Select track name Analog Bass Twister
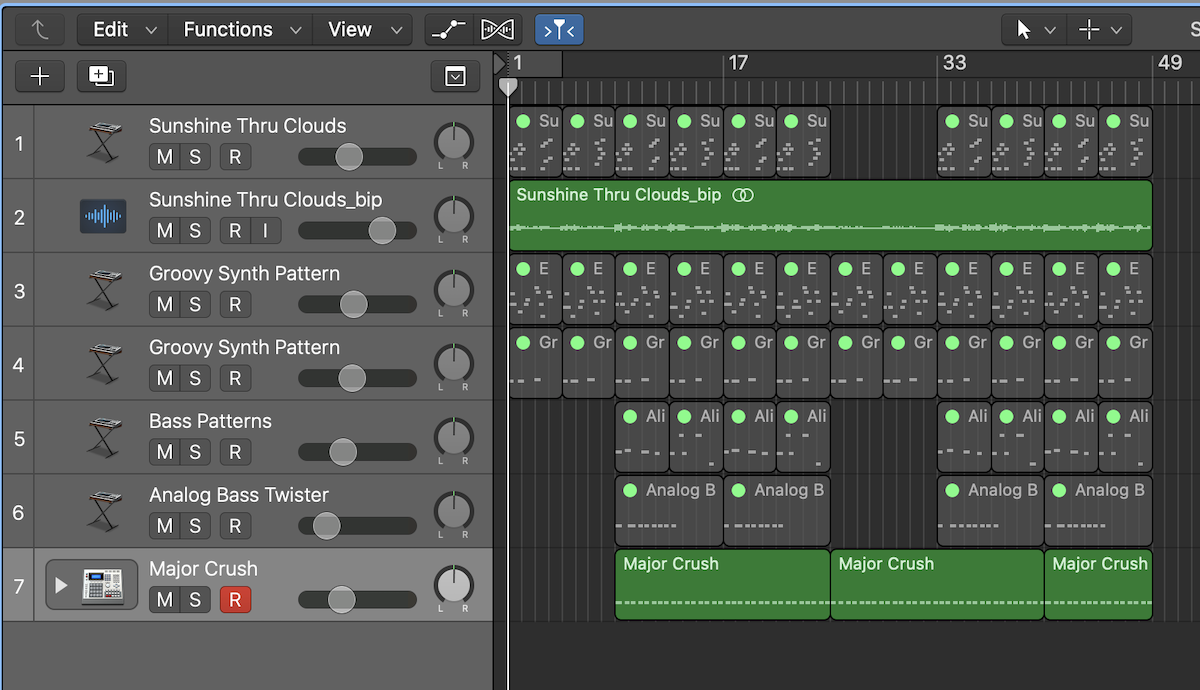The width and height of the screenshot is (1200, 690). click(239, 495)
